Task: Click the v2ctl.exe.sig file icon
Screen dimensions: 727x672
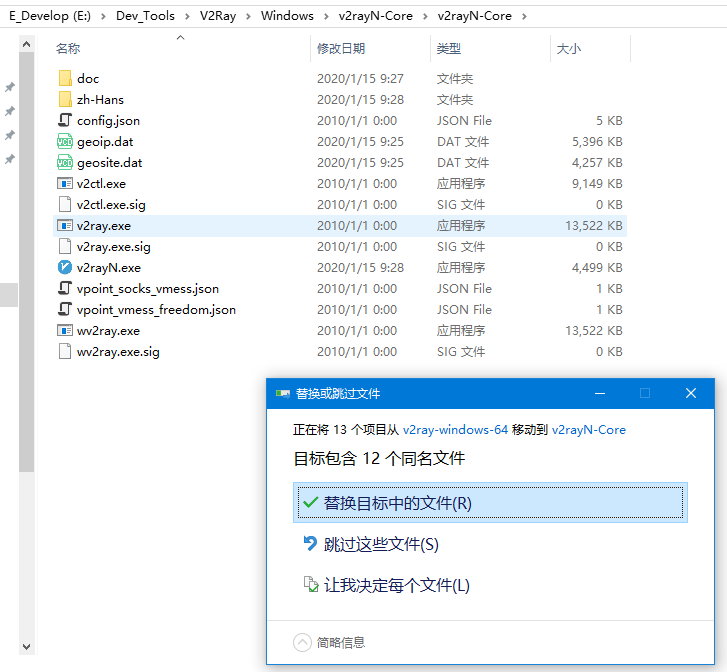Action: 65,204
